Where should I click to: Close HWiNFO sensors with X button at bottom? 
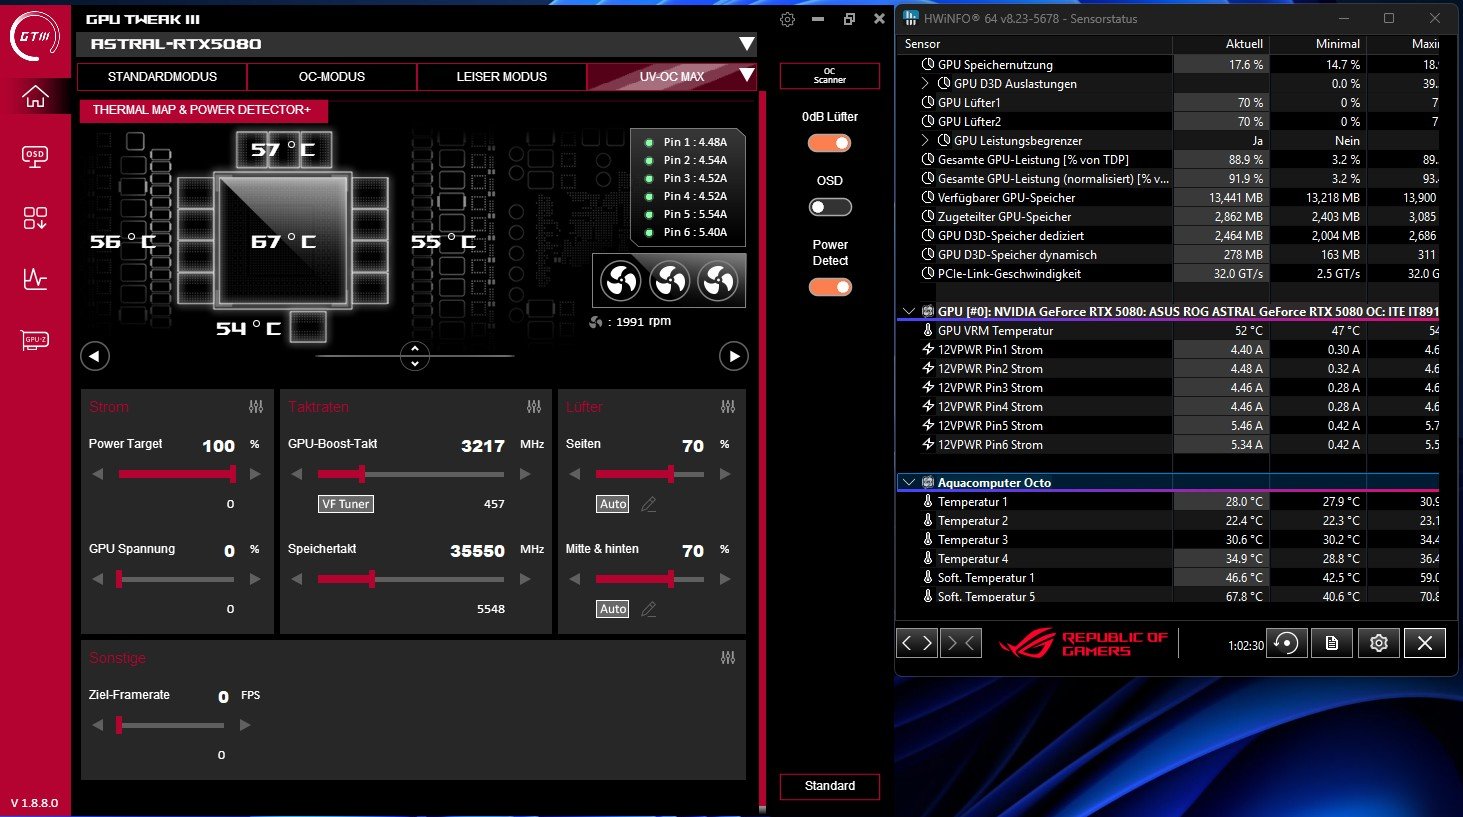point(1425,643)
